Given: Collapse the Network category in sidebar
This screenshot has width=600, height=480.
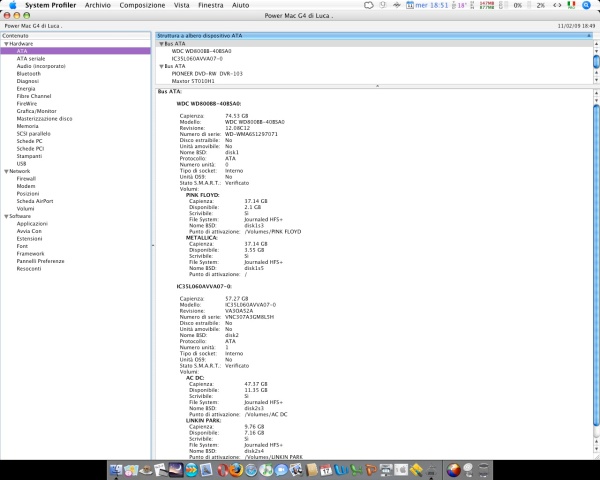Looking at the screenshot, I should 6,171.
